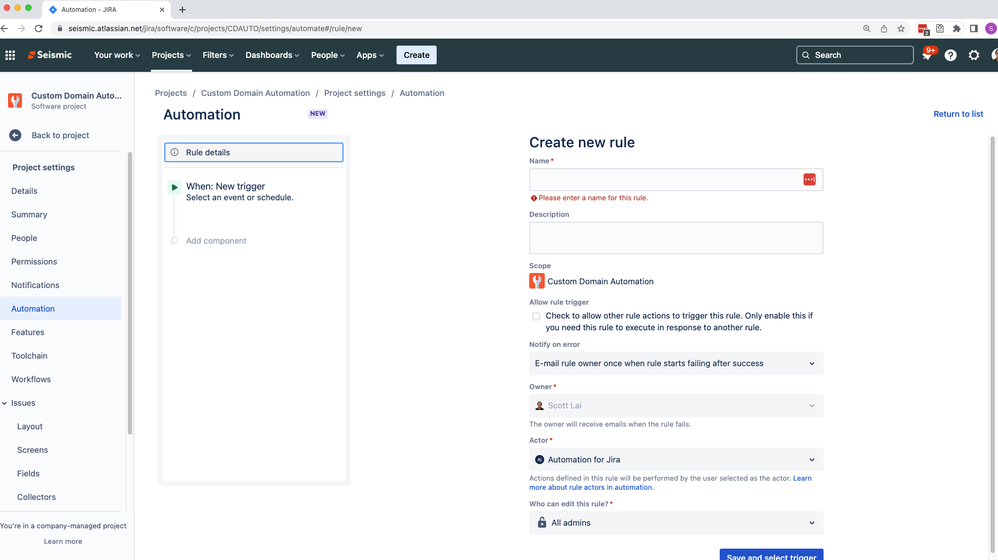Open the Your work dropdown menu

116,55
